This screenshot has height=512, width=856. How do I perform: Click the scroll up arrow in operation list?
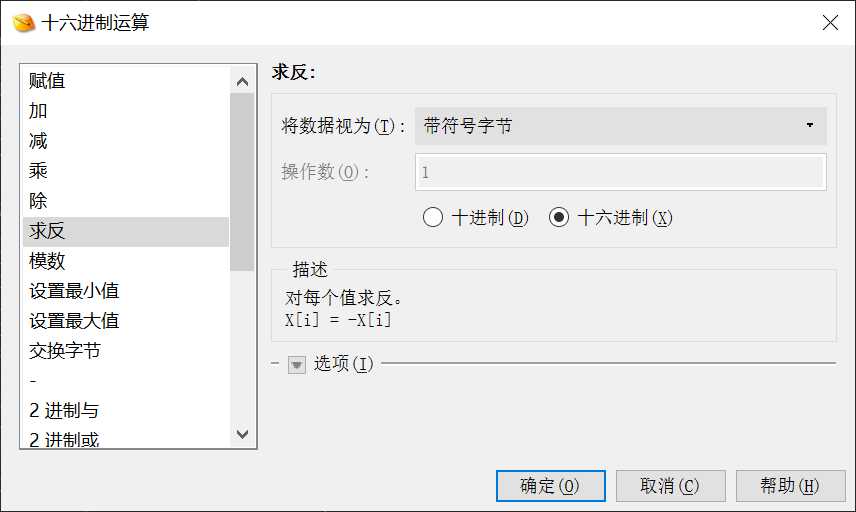pos(242,82)
